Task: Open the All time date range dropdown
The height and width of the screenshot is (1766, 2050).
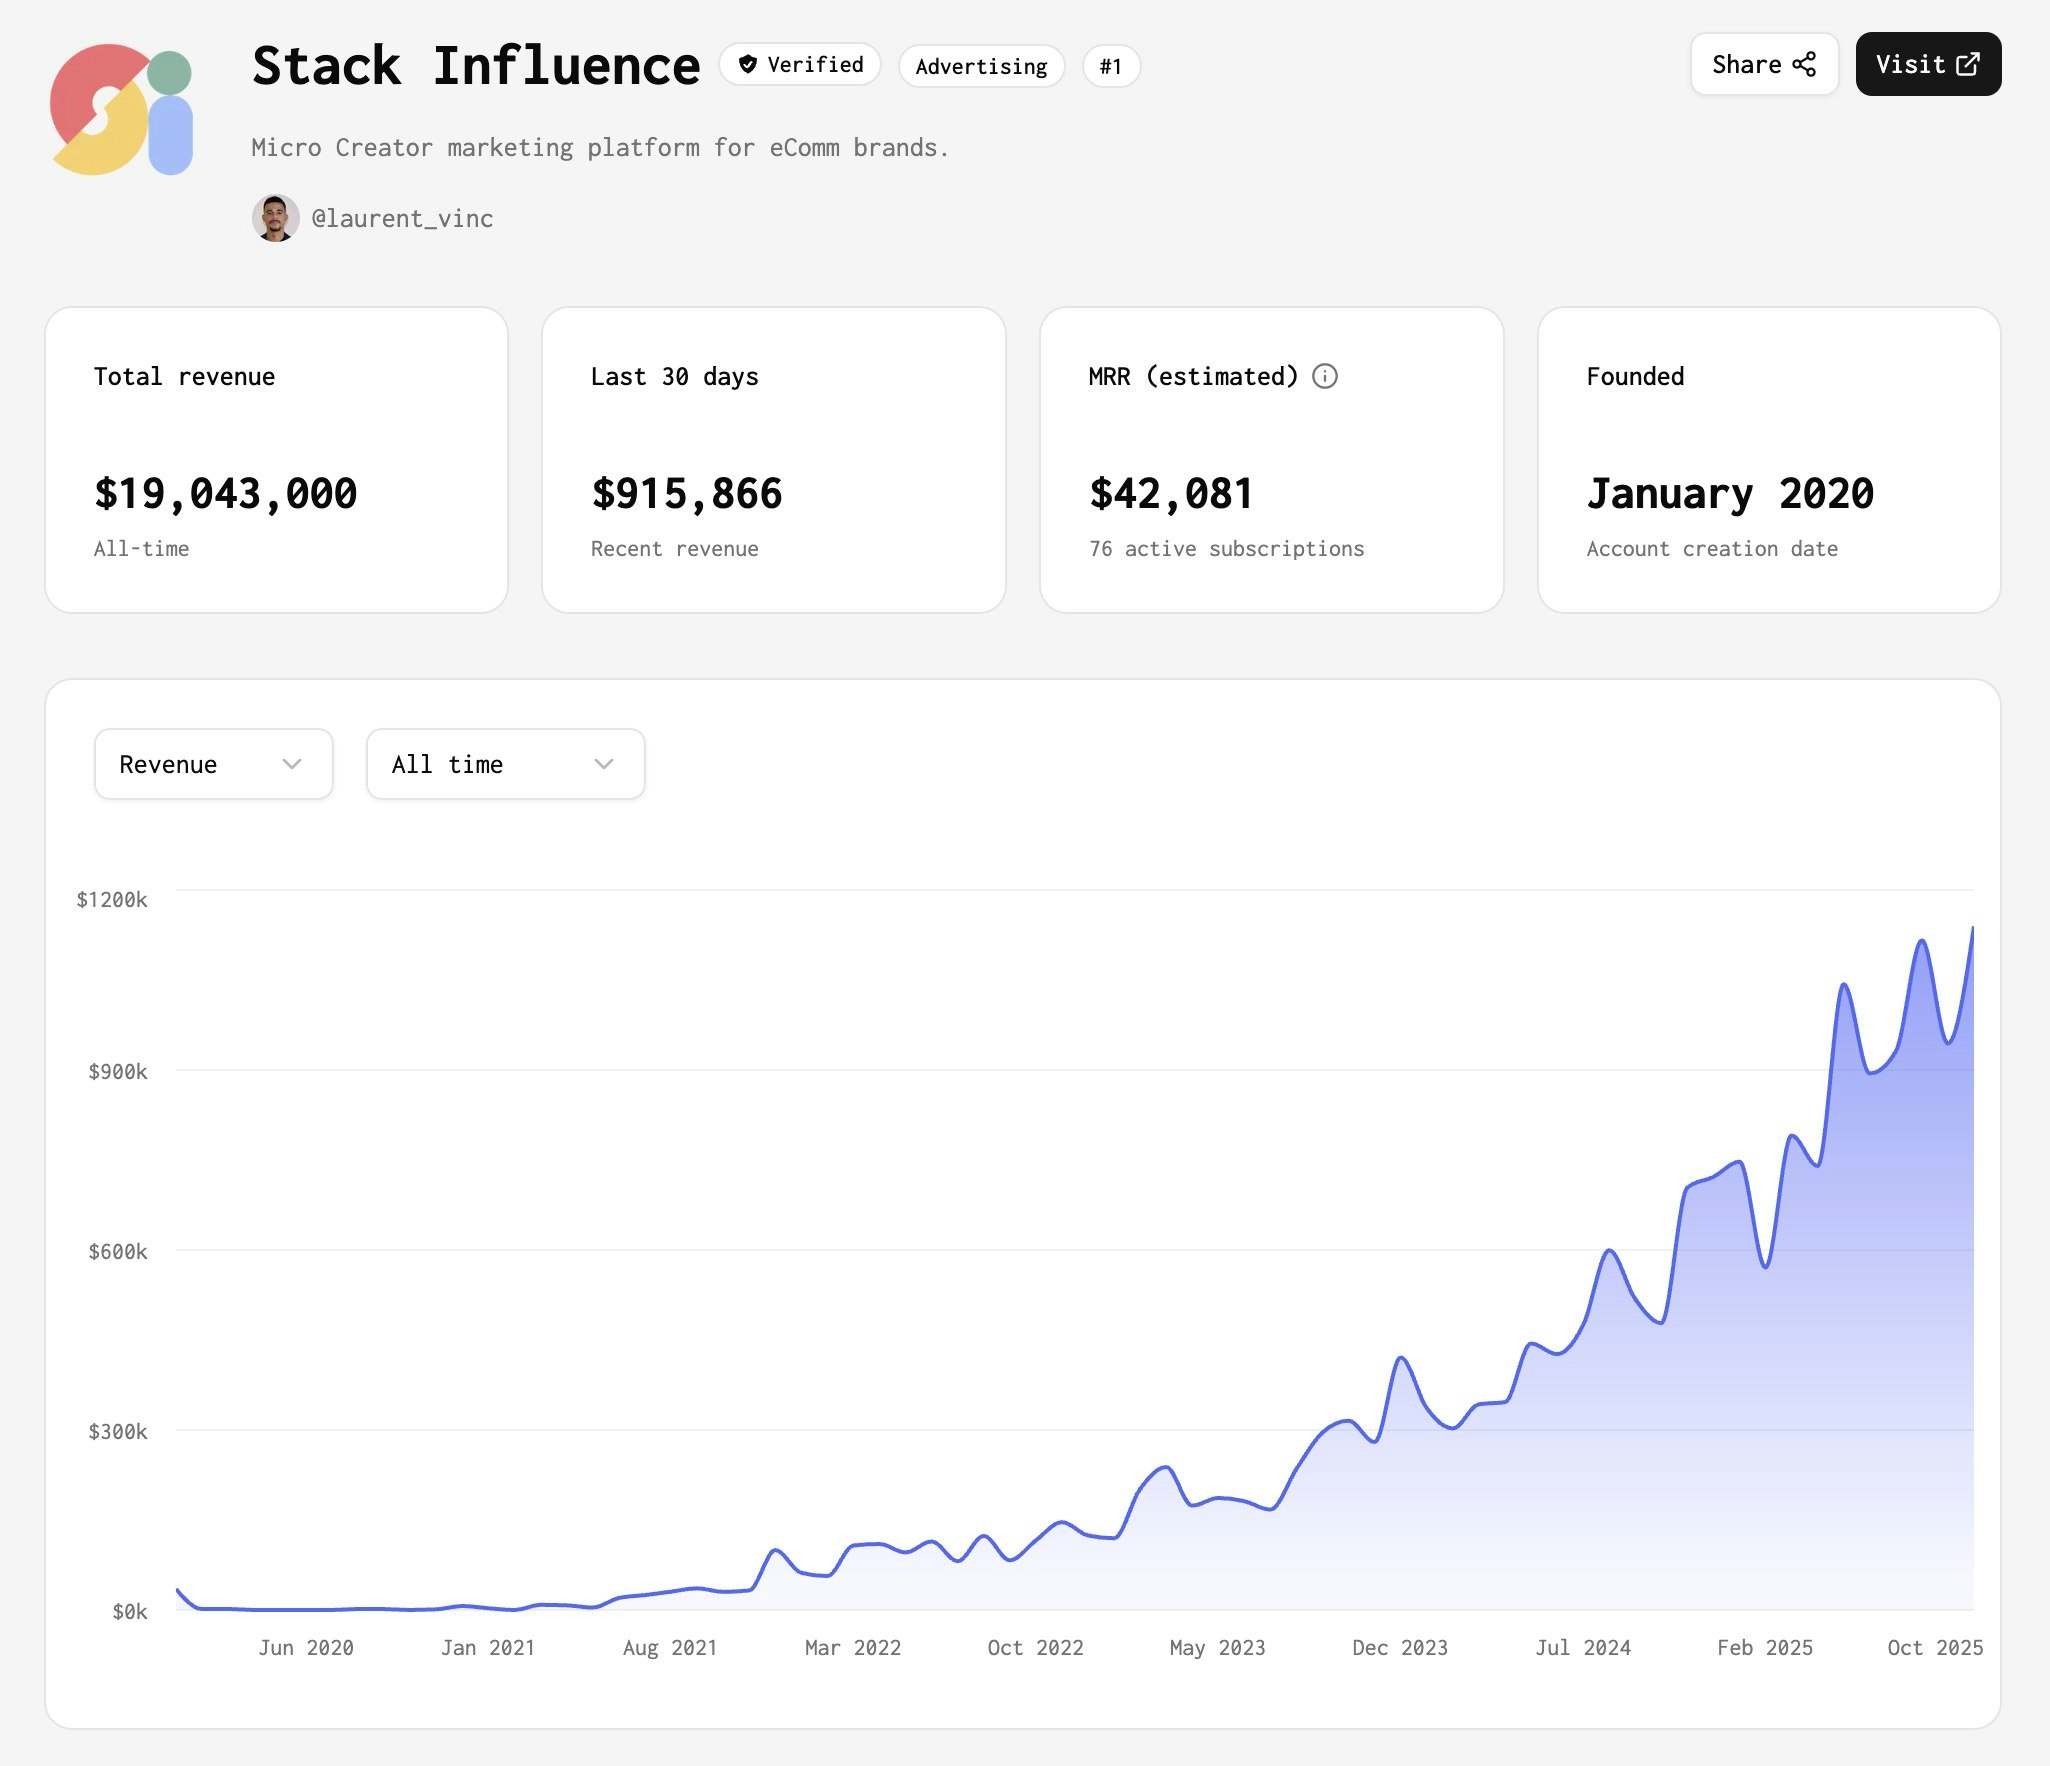Action: 505,764
